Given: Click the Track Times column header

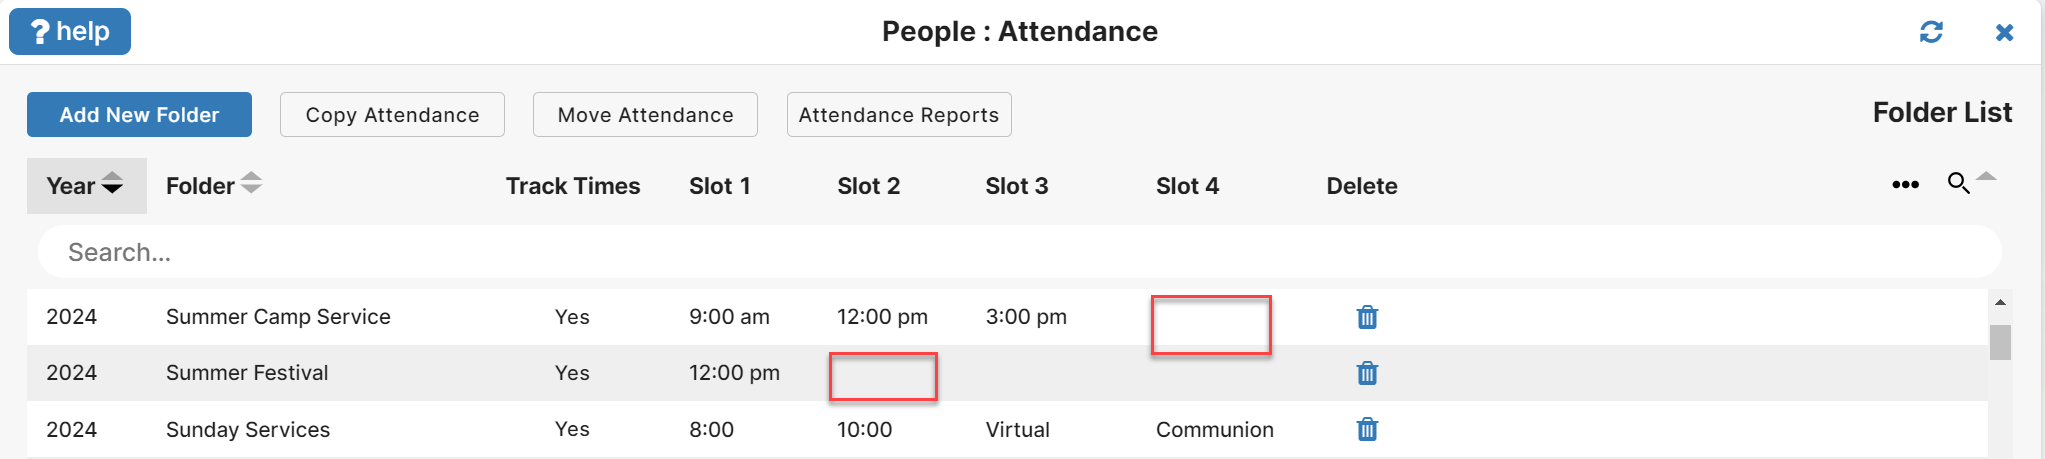Looking at the screenshot, I should [x=573, y=186].
